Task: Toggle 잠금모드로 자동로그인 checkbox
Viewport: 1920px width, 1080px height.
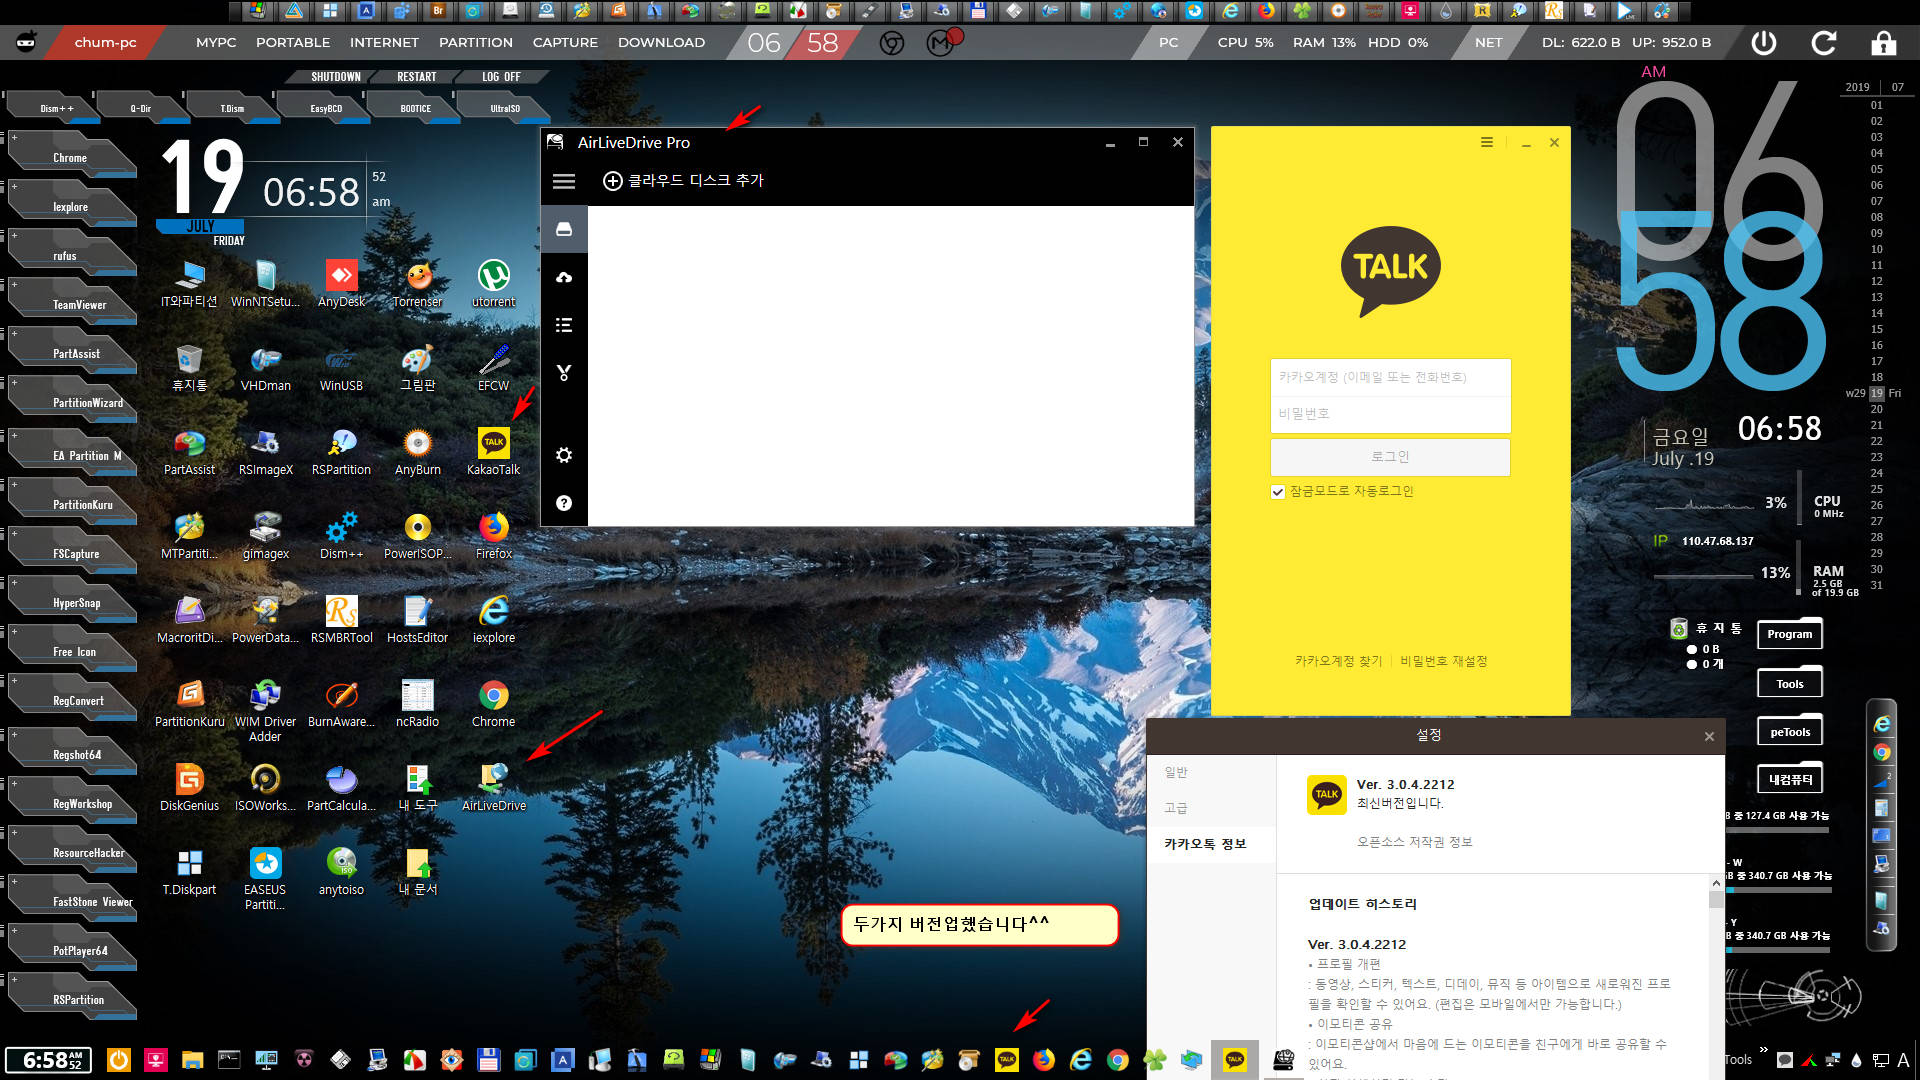Action: 1278,492
